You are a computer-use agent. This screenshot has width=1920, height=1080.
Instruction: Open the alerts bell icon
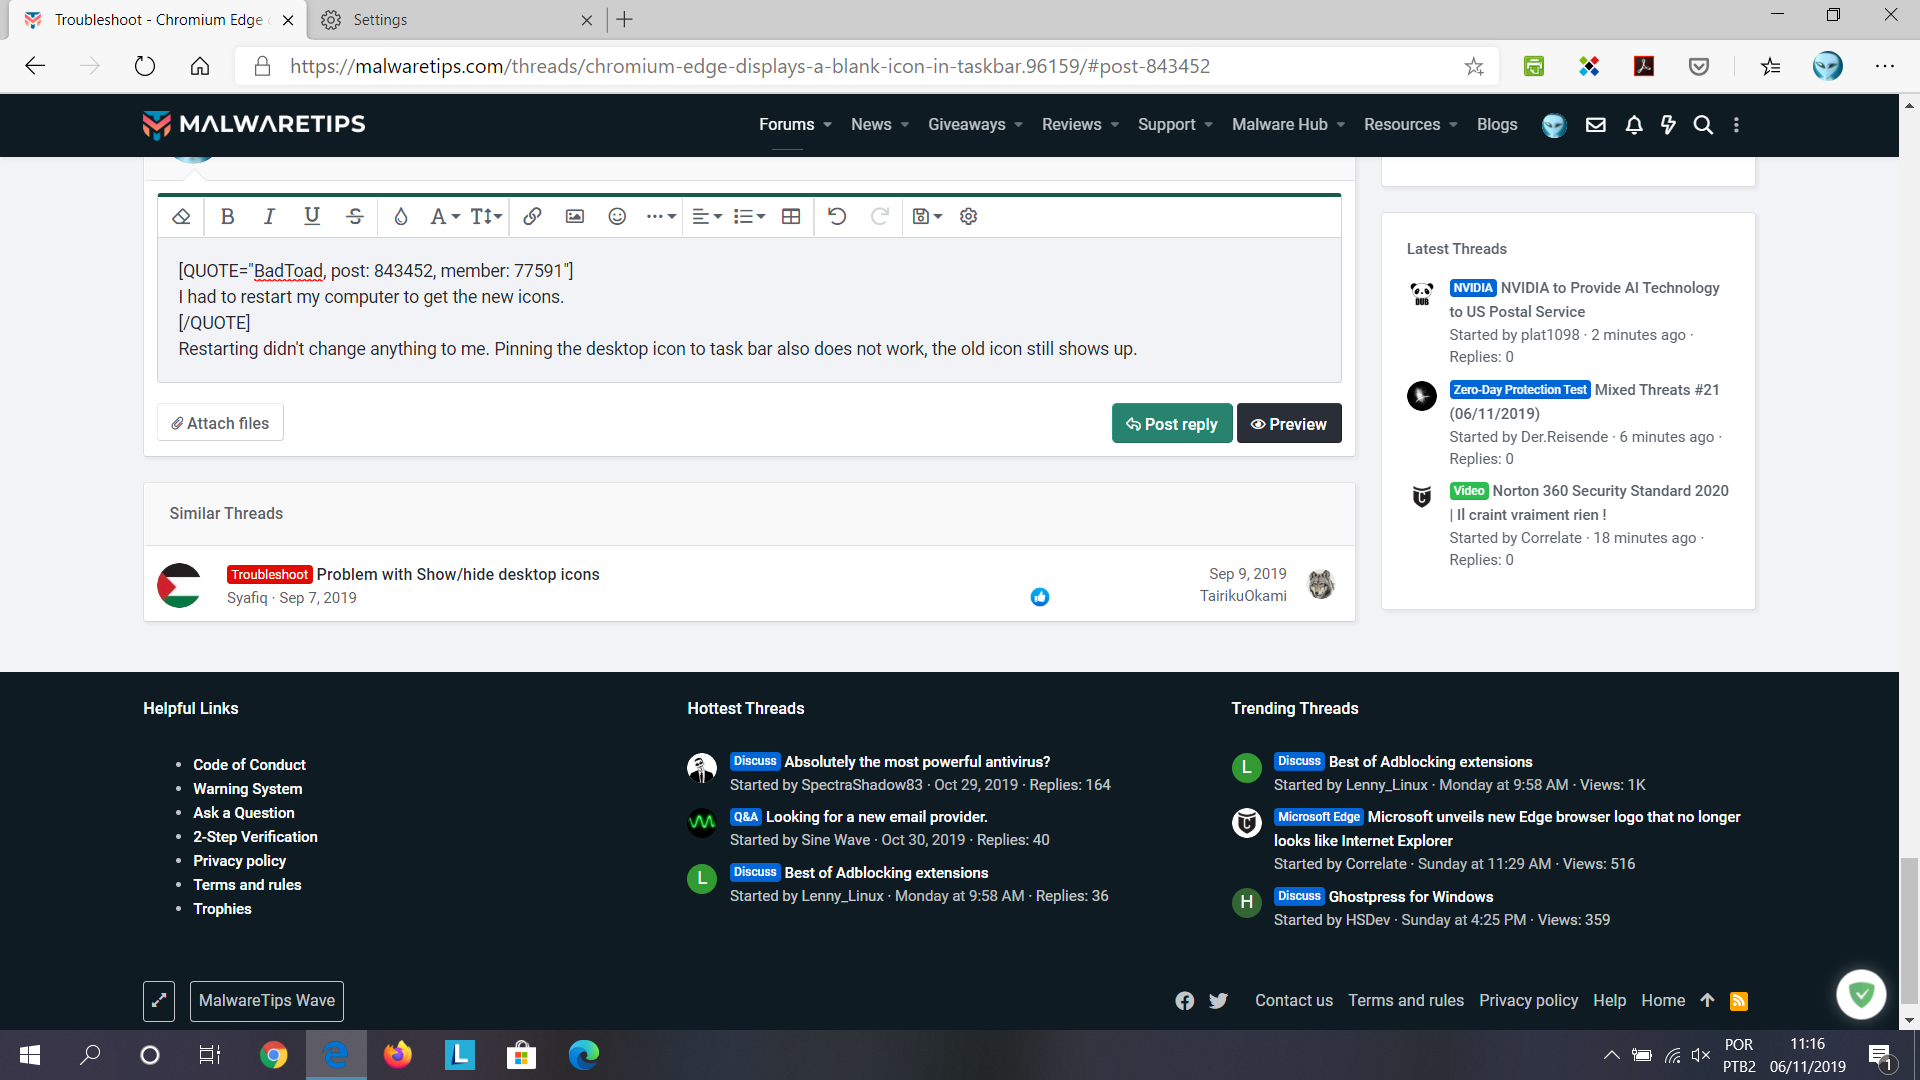tap(1634, 125)
